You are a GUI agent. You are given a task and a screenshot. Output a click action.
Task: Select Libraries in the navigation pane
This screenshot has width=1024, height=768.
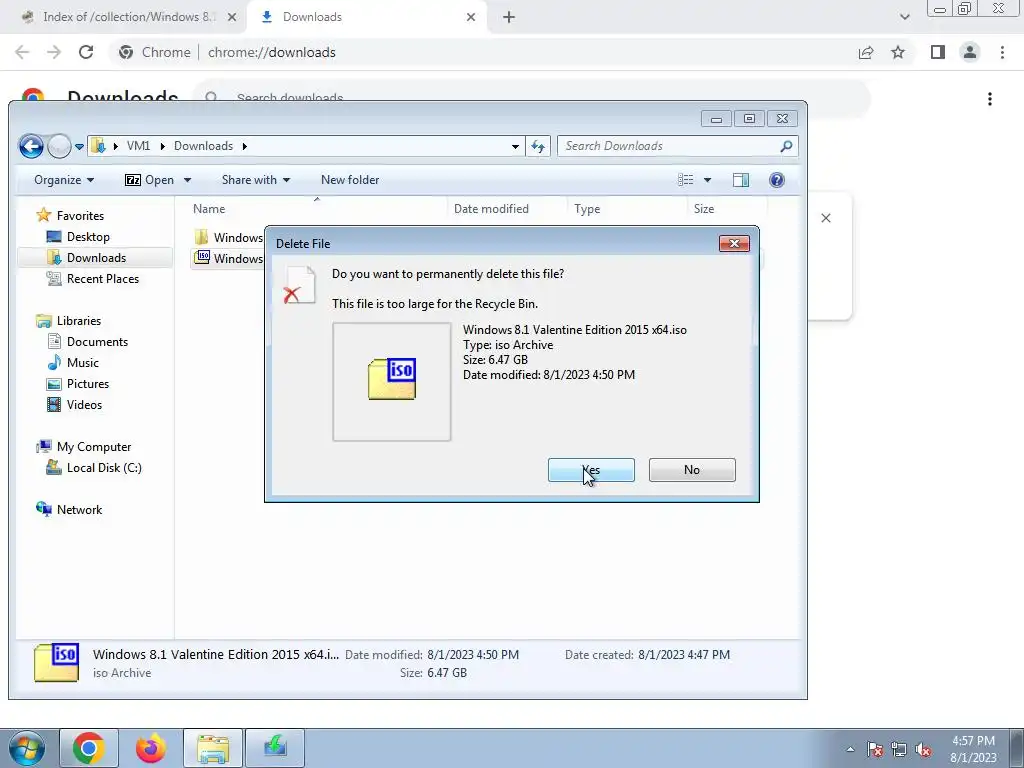click(x=78, y=321)
